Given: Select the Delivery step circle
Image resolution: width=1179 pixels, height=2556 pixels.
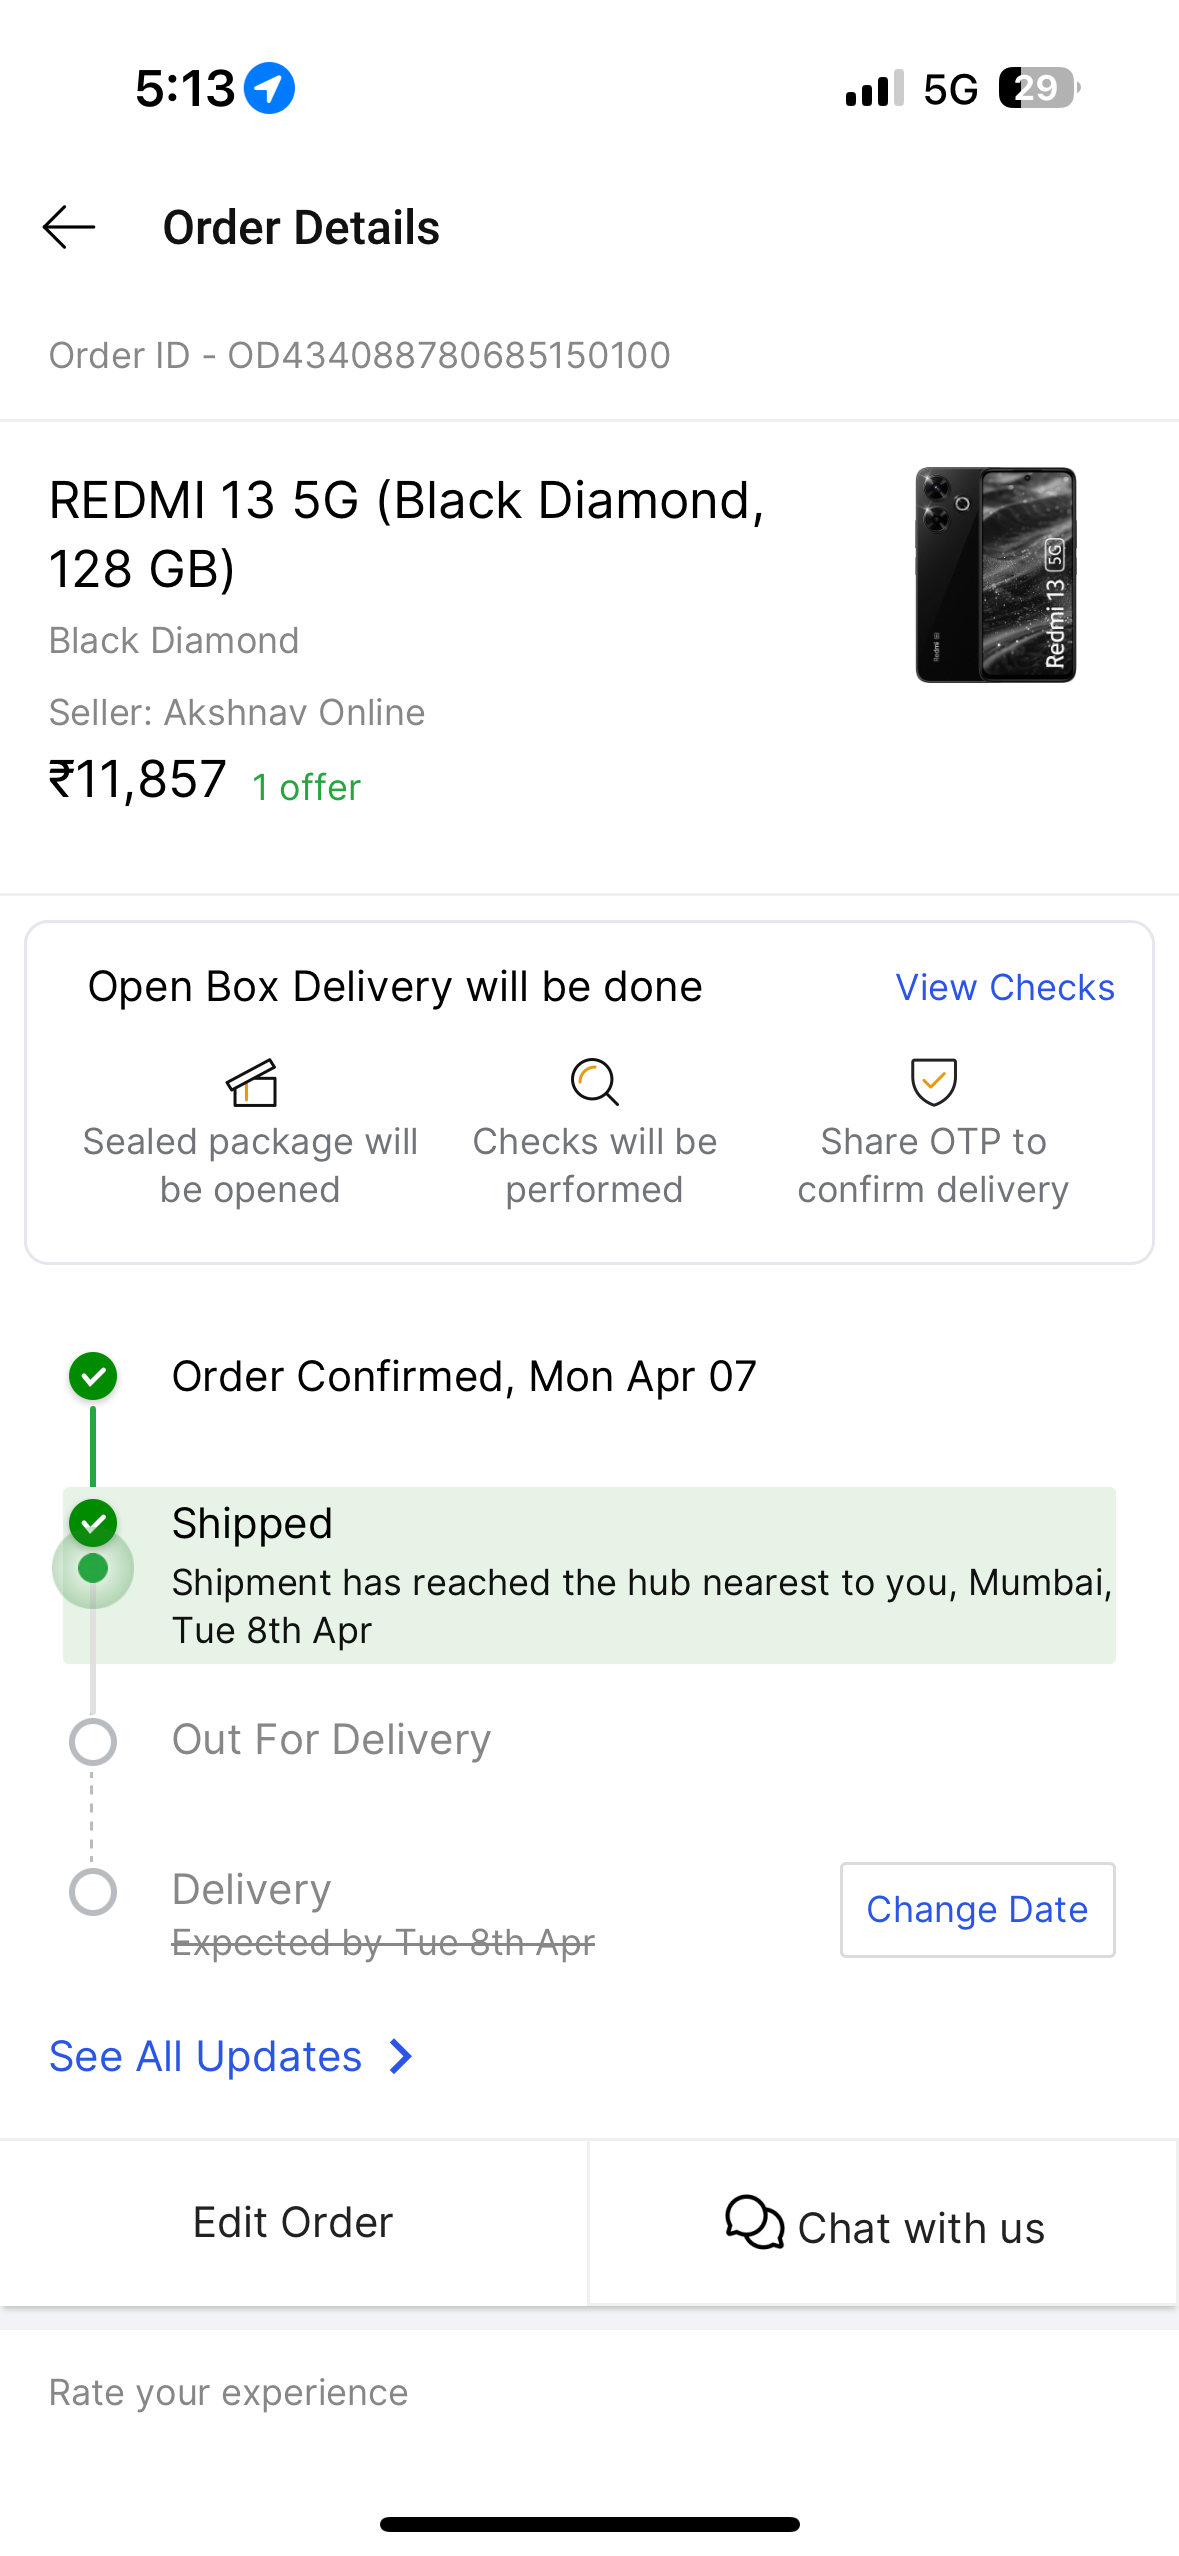Looking at the screenshot, I should coord(93,1892).
